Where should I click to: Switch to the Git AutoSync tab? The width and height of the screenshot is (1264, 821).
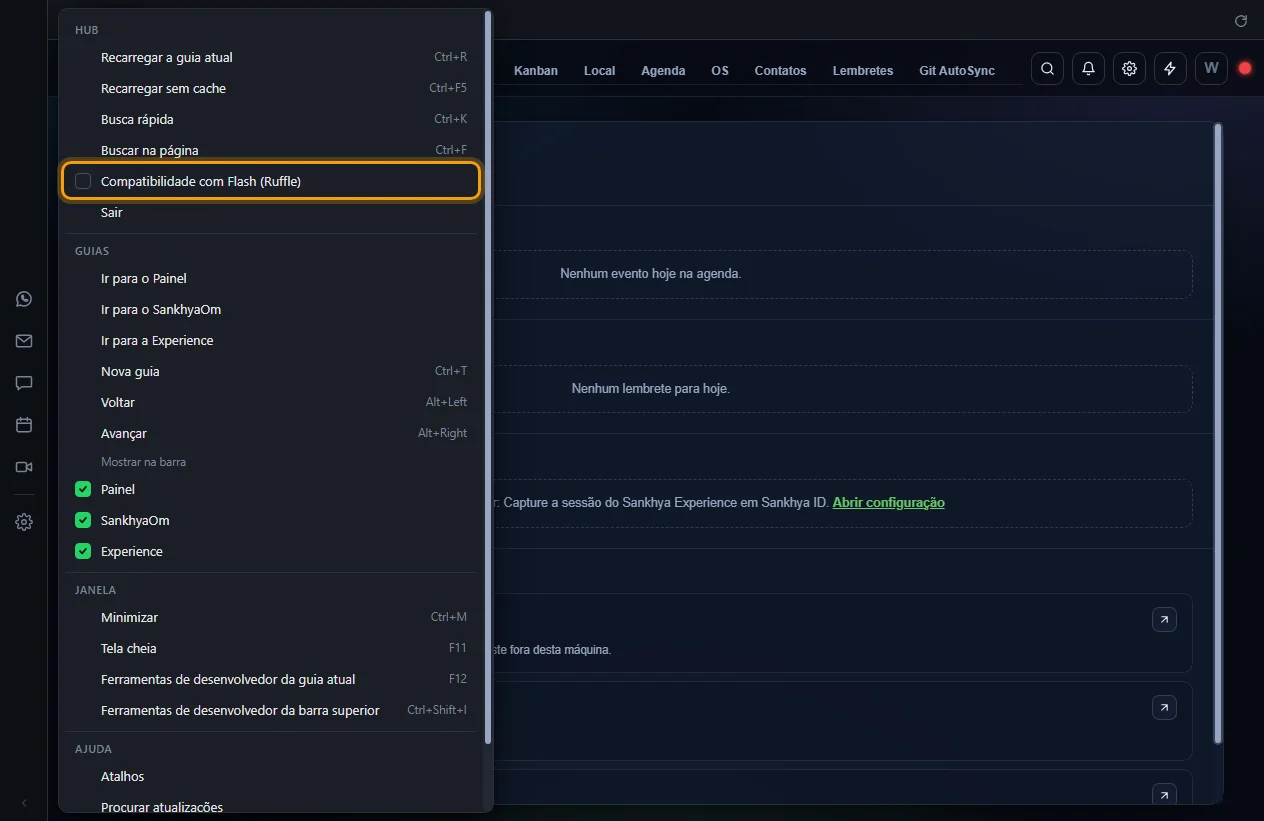[x=957, y=70]
